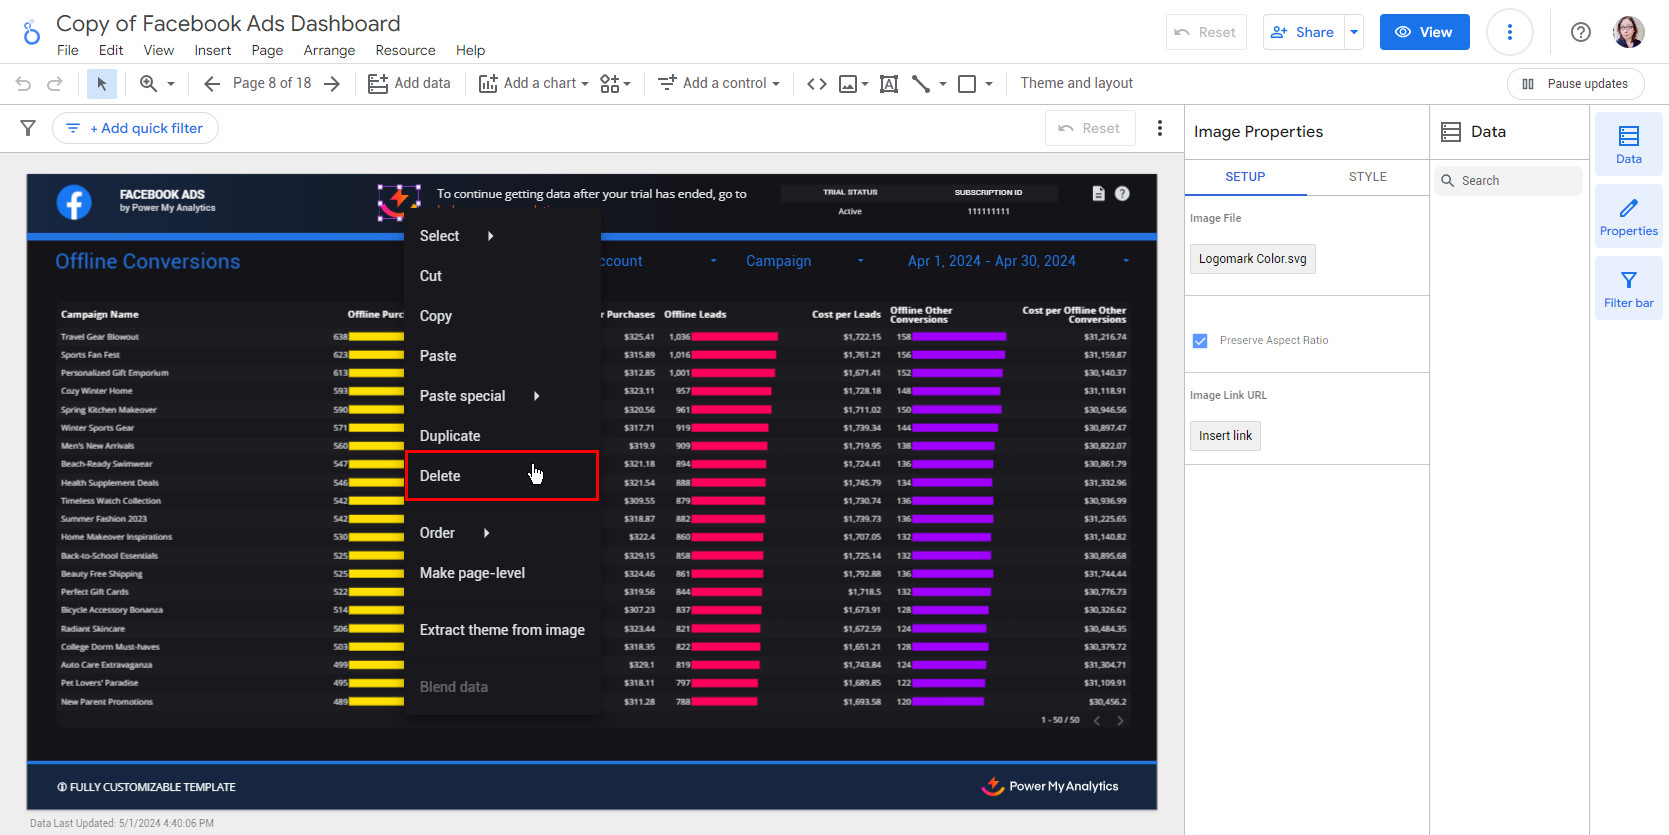
Task: Open the Filter bar side panel
Action: (1628, 289)
